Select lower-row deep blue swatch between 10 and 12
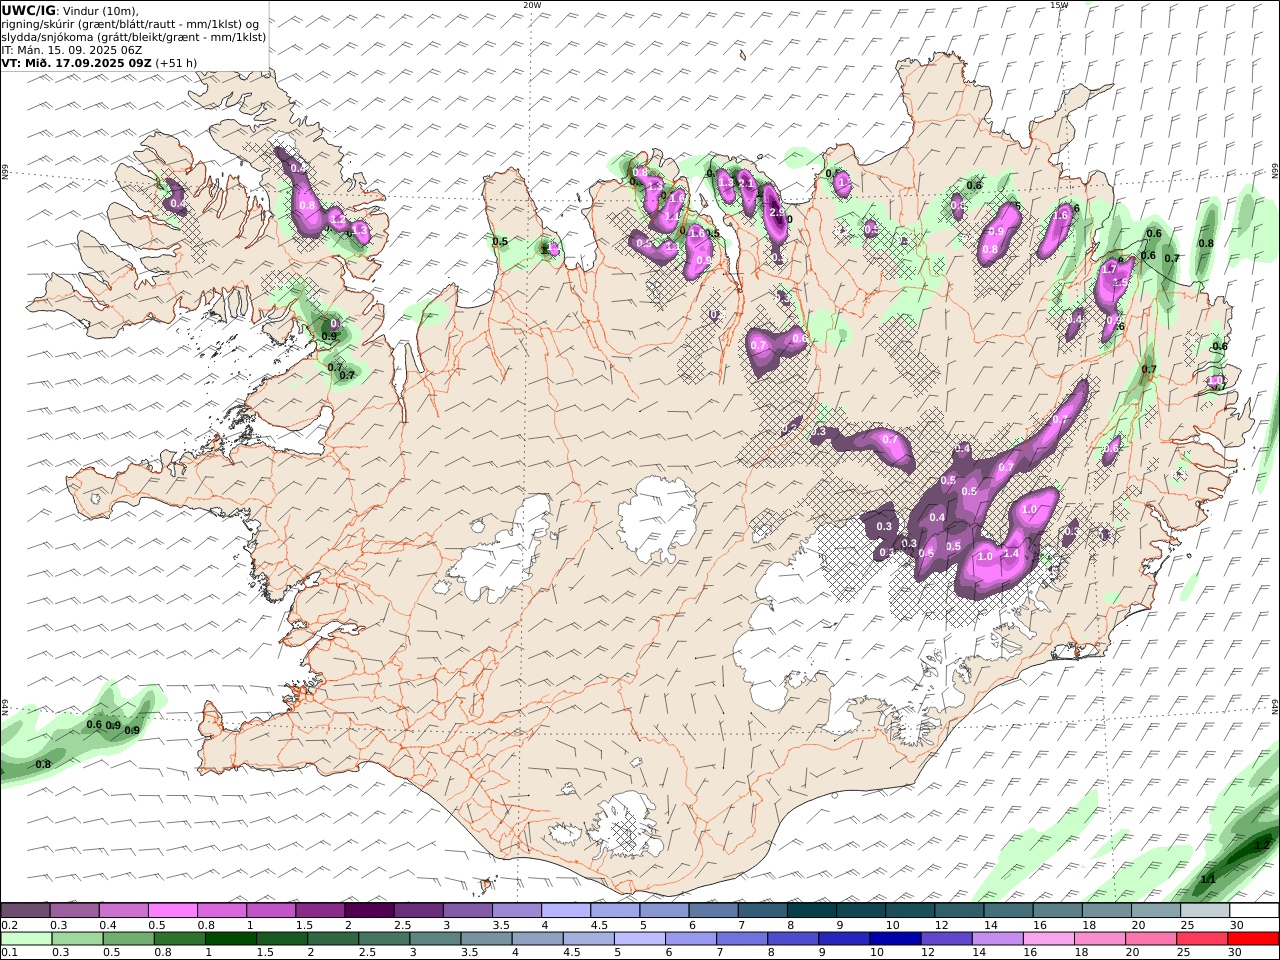The width and height of the screenshot is (1280, 960). 895,939
